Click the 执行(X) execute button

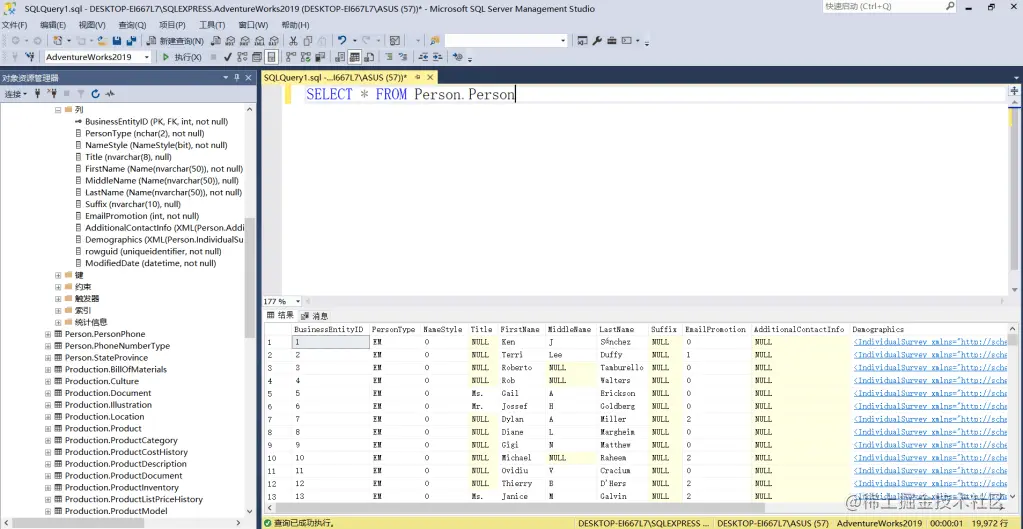coord(182,57)
